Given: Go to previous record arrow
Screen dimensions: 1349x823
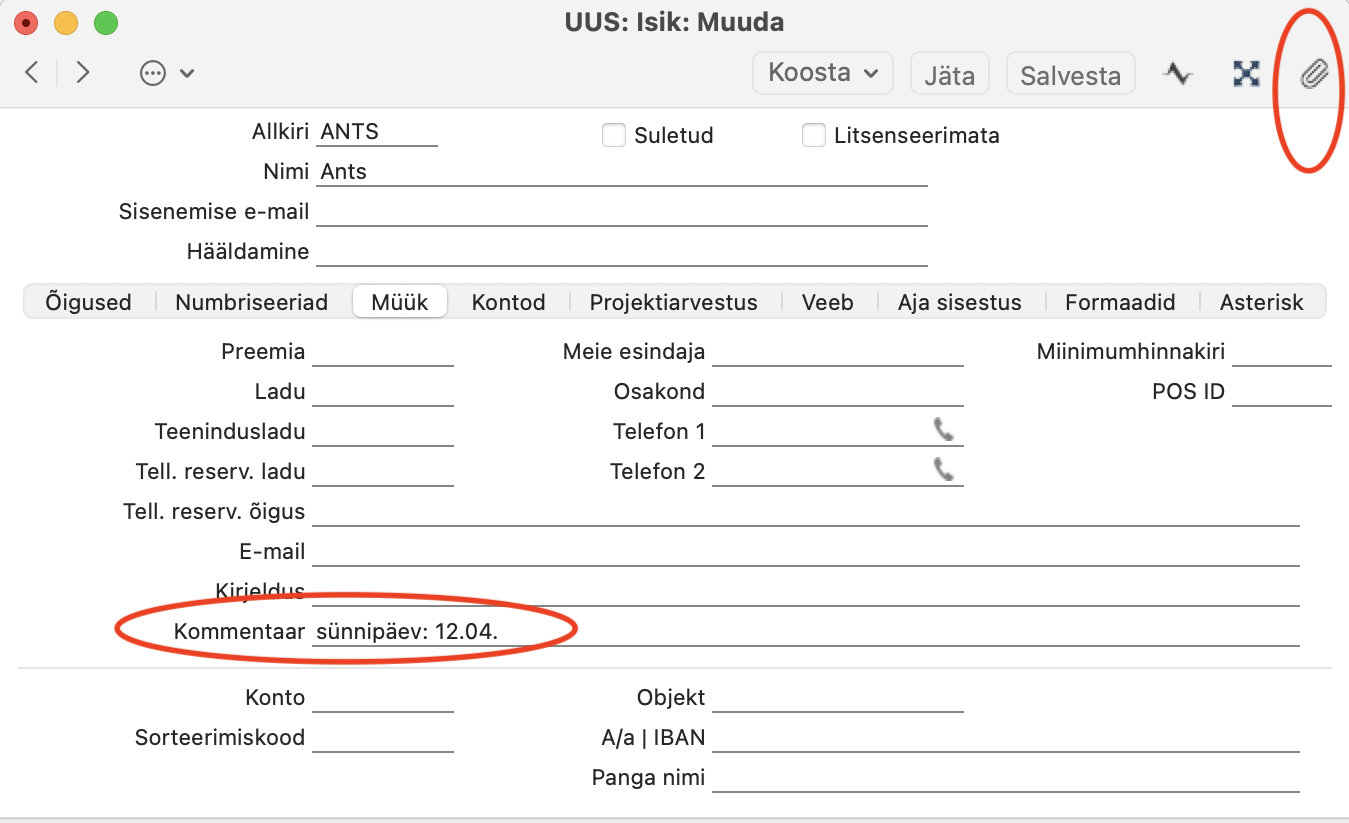Looking at the screenshot, I should tap(32, 72).
